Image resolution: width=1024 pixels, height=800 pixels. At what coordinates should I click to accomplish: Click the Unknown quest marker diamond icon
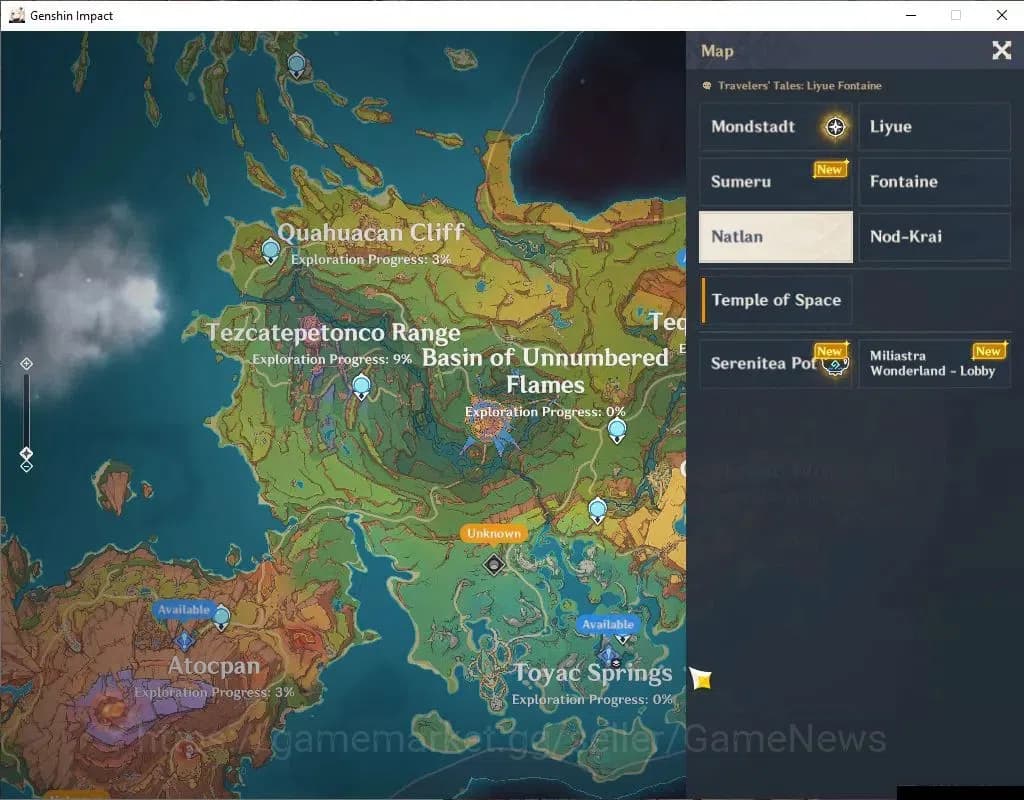[494, 564]
